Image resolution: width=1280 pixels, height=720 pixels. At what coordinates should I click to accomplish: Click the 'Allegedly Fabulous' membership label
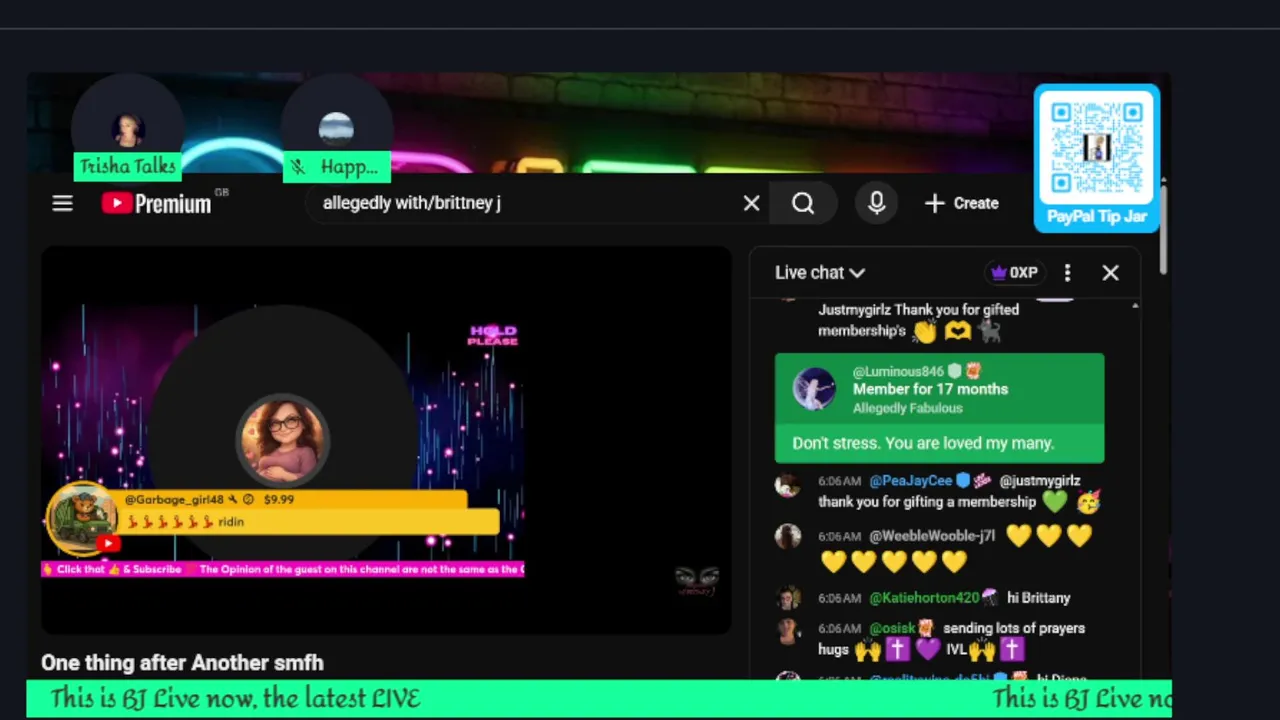[908, 408]
